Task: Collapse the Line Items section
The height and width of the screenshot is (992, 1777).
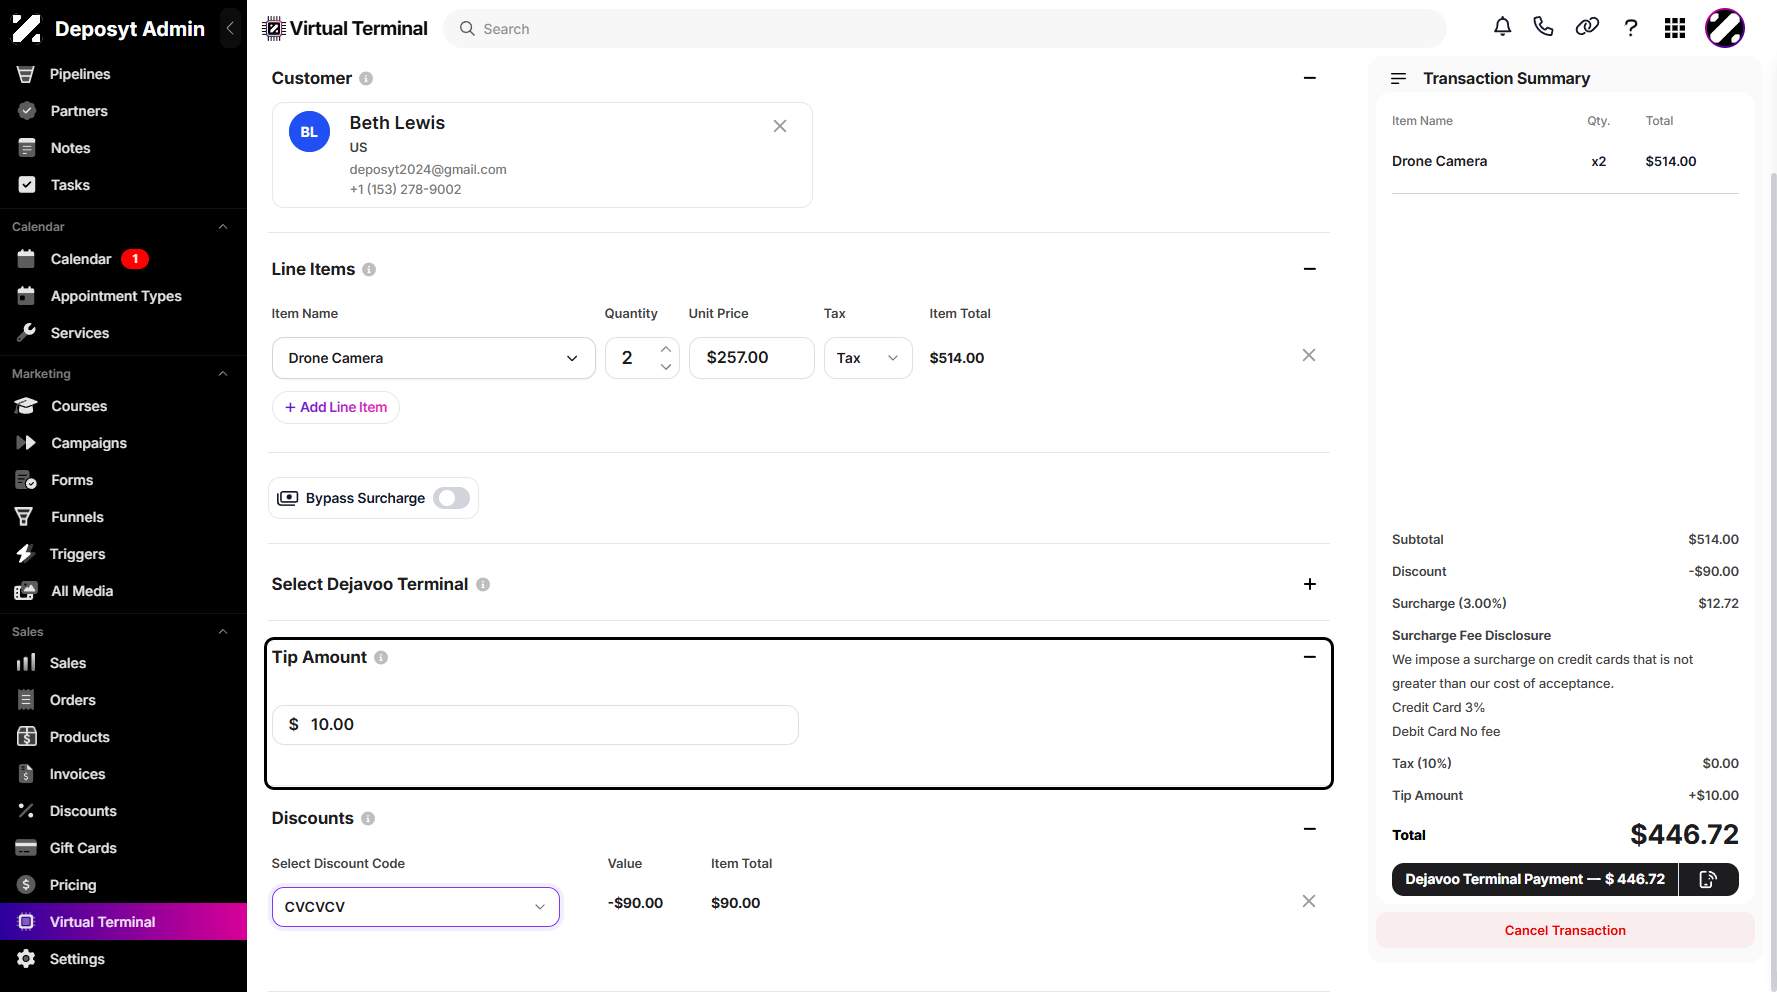Action: click(1310, 269)
